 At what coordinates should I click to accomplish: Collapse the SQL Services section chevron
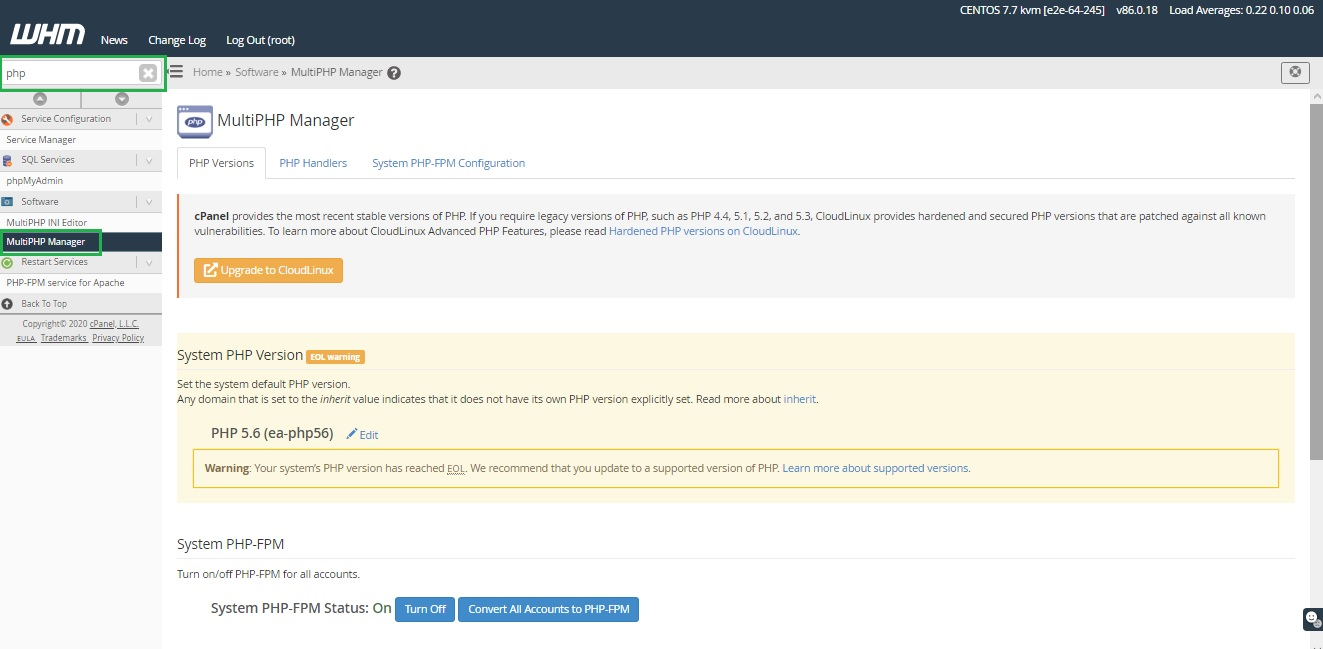(149, 160)
